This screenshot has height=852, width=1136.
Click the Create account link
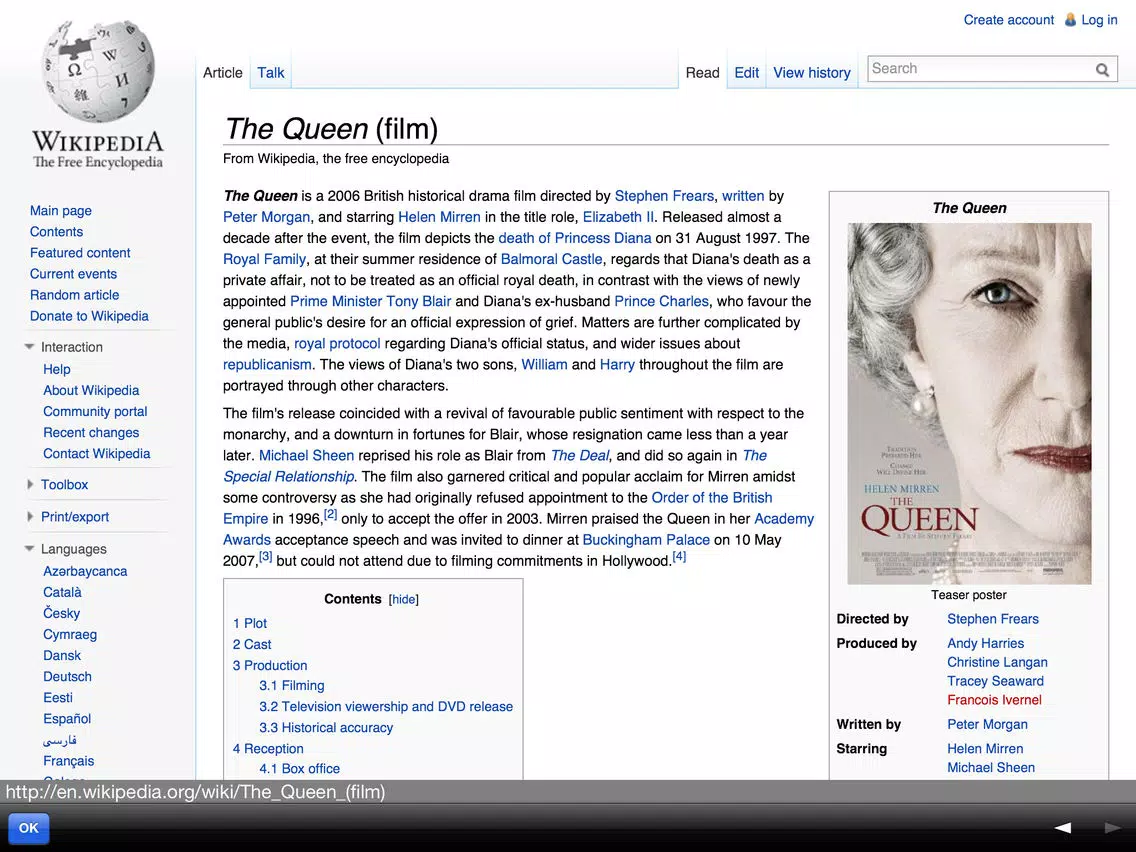(1008, 20)
